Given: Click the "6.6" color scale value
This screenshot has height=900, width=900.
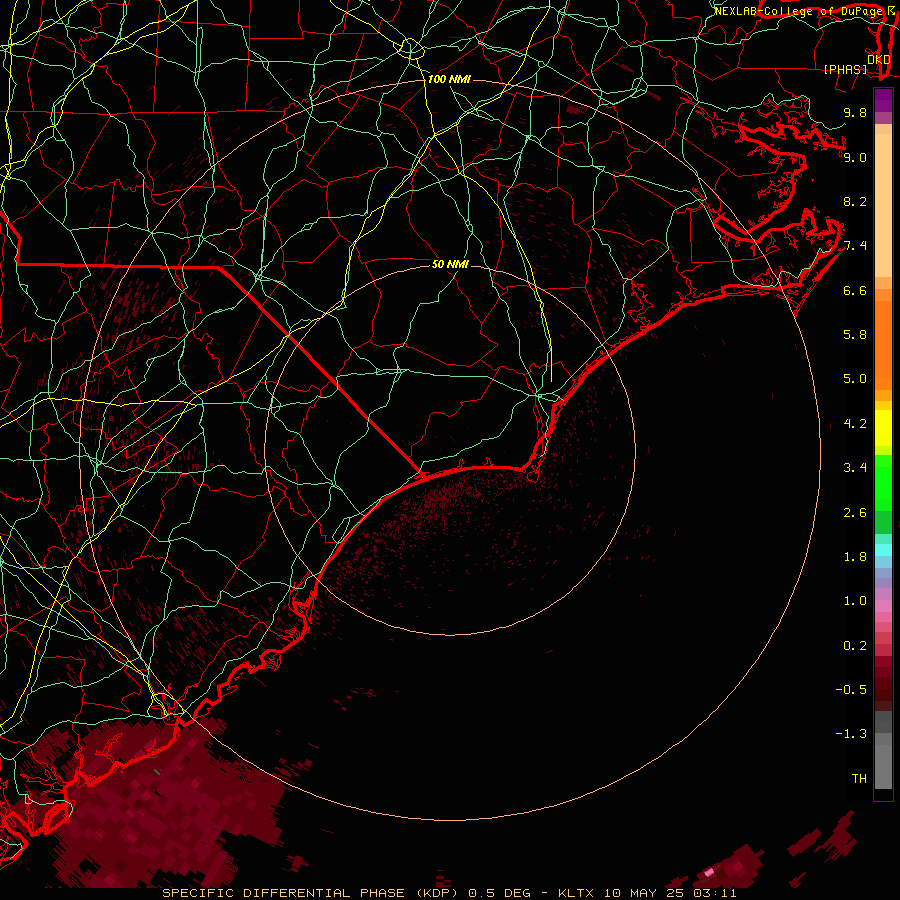Looking at the screenshot, I should point(855,290).
